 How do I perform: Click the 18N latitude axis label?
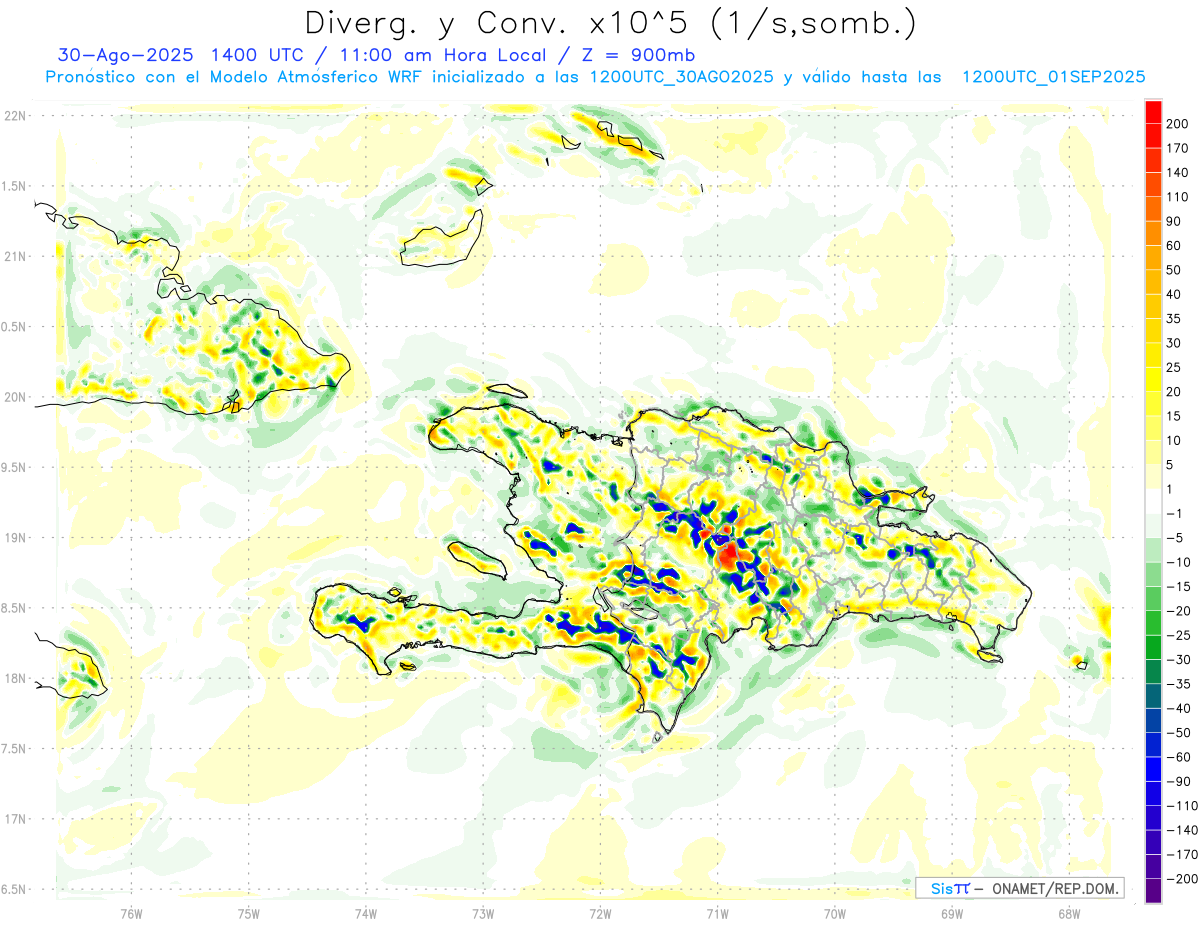14,679
